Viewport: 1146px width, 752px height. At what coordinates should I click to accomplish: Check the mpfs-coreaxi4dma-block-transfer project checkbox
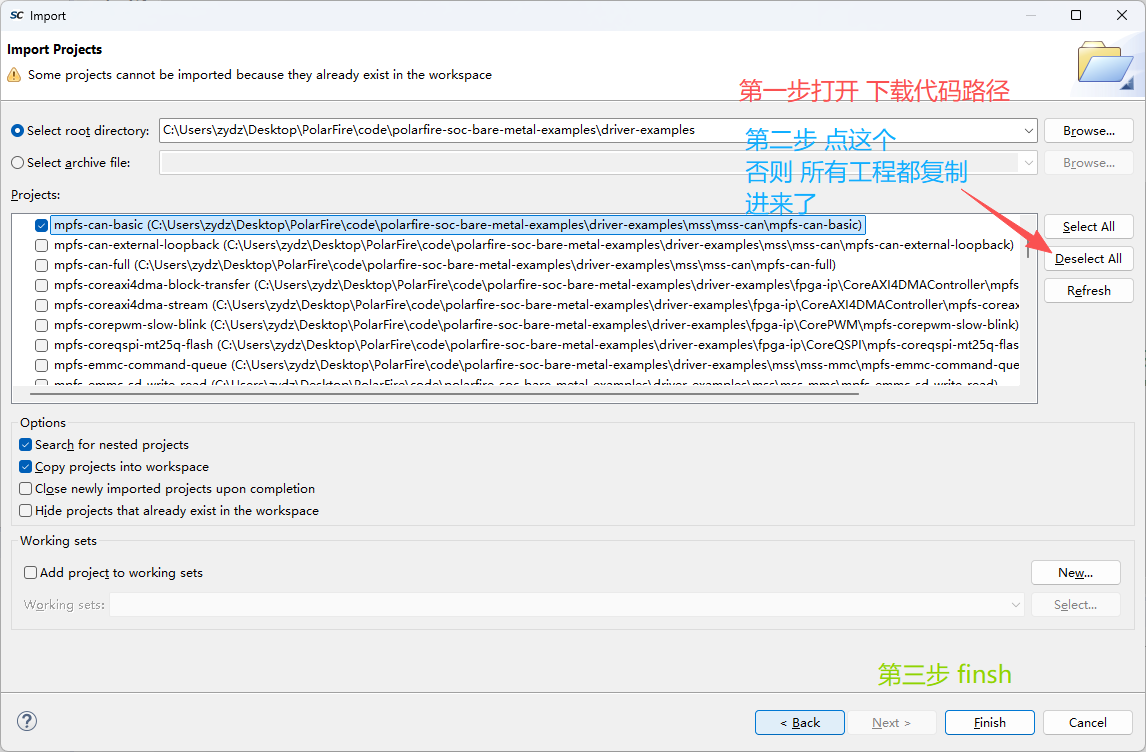[x=42, y=285]
